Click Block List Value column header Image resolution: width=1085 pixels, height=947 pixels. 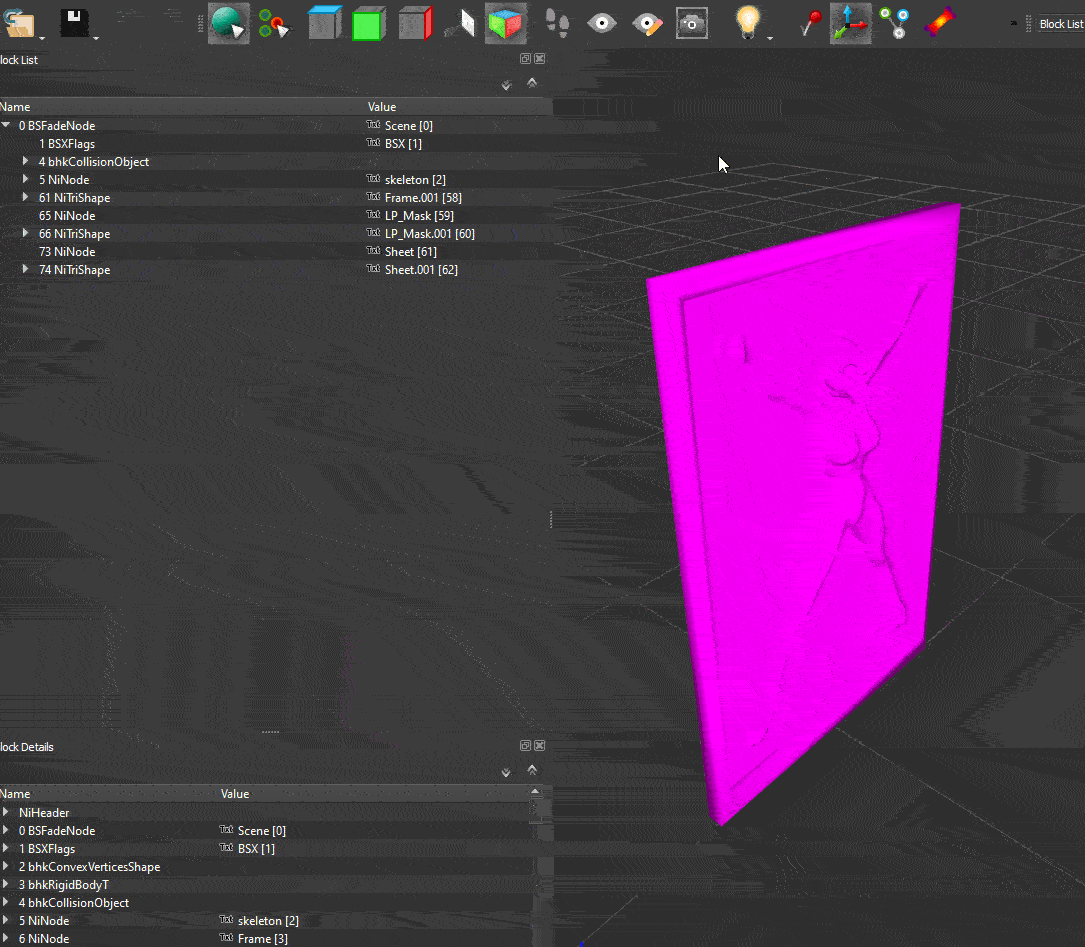pos(459,107)
